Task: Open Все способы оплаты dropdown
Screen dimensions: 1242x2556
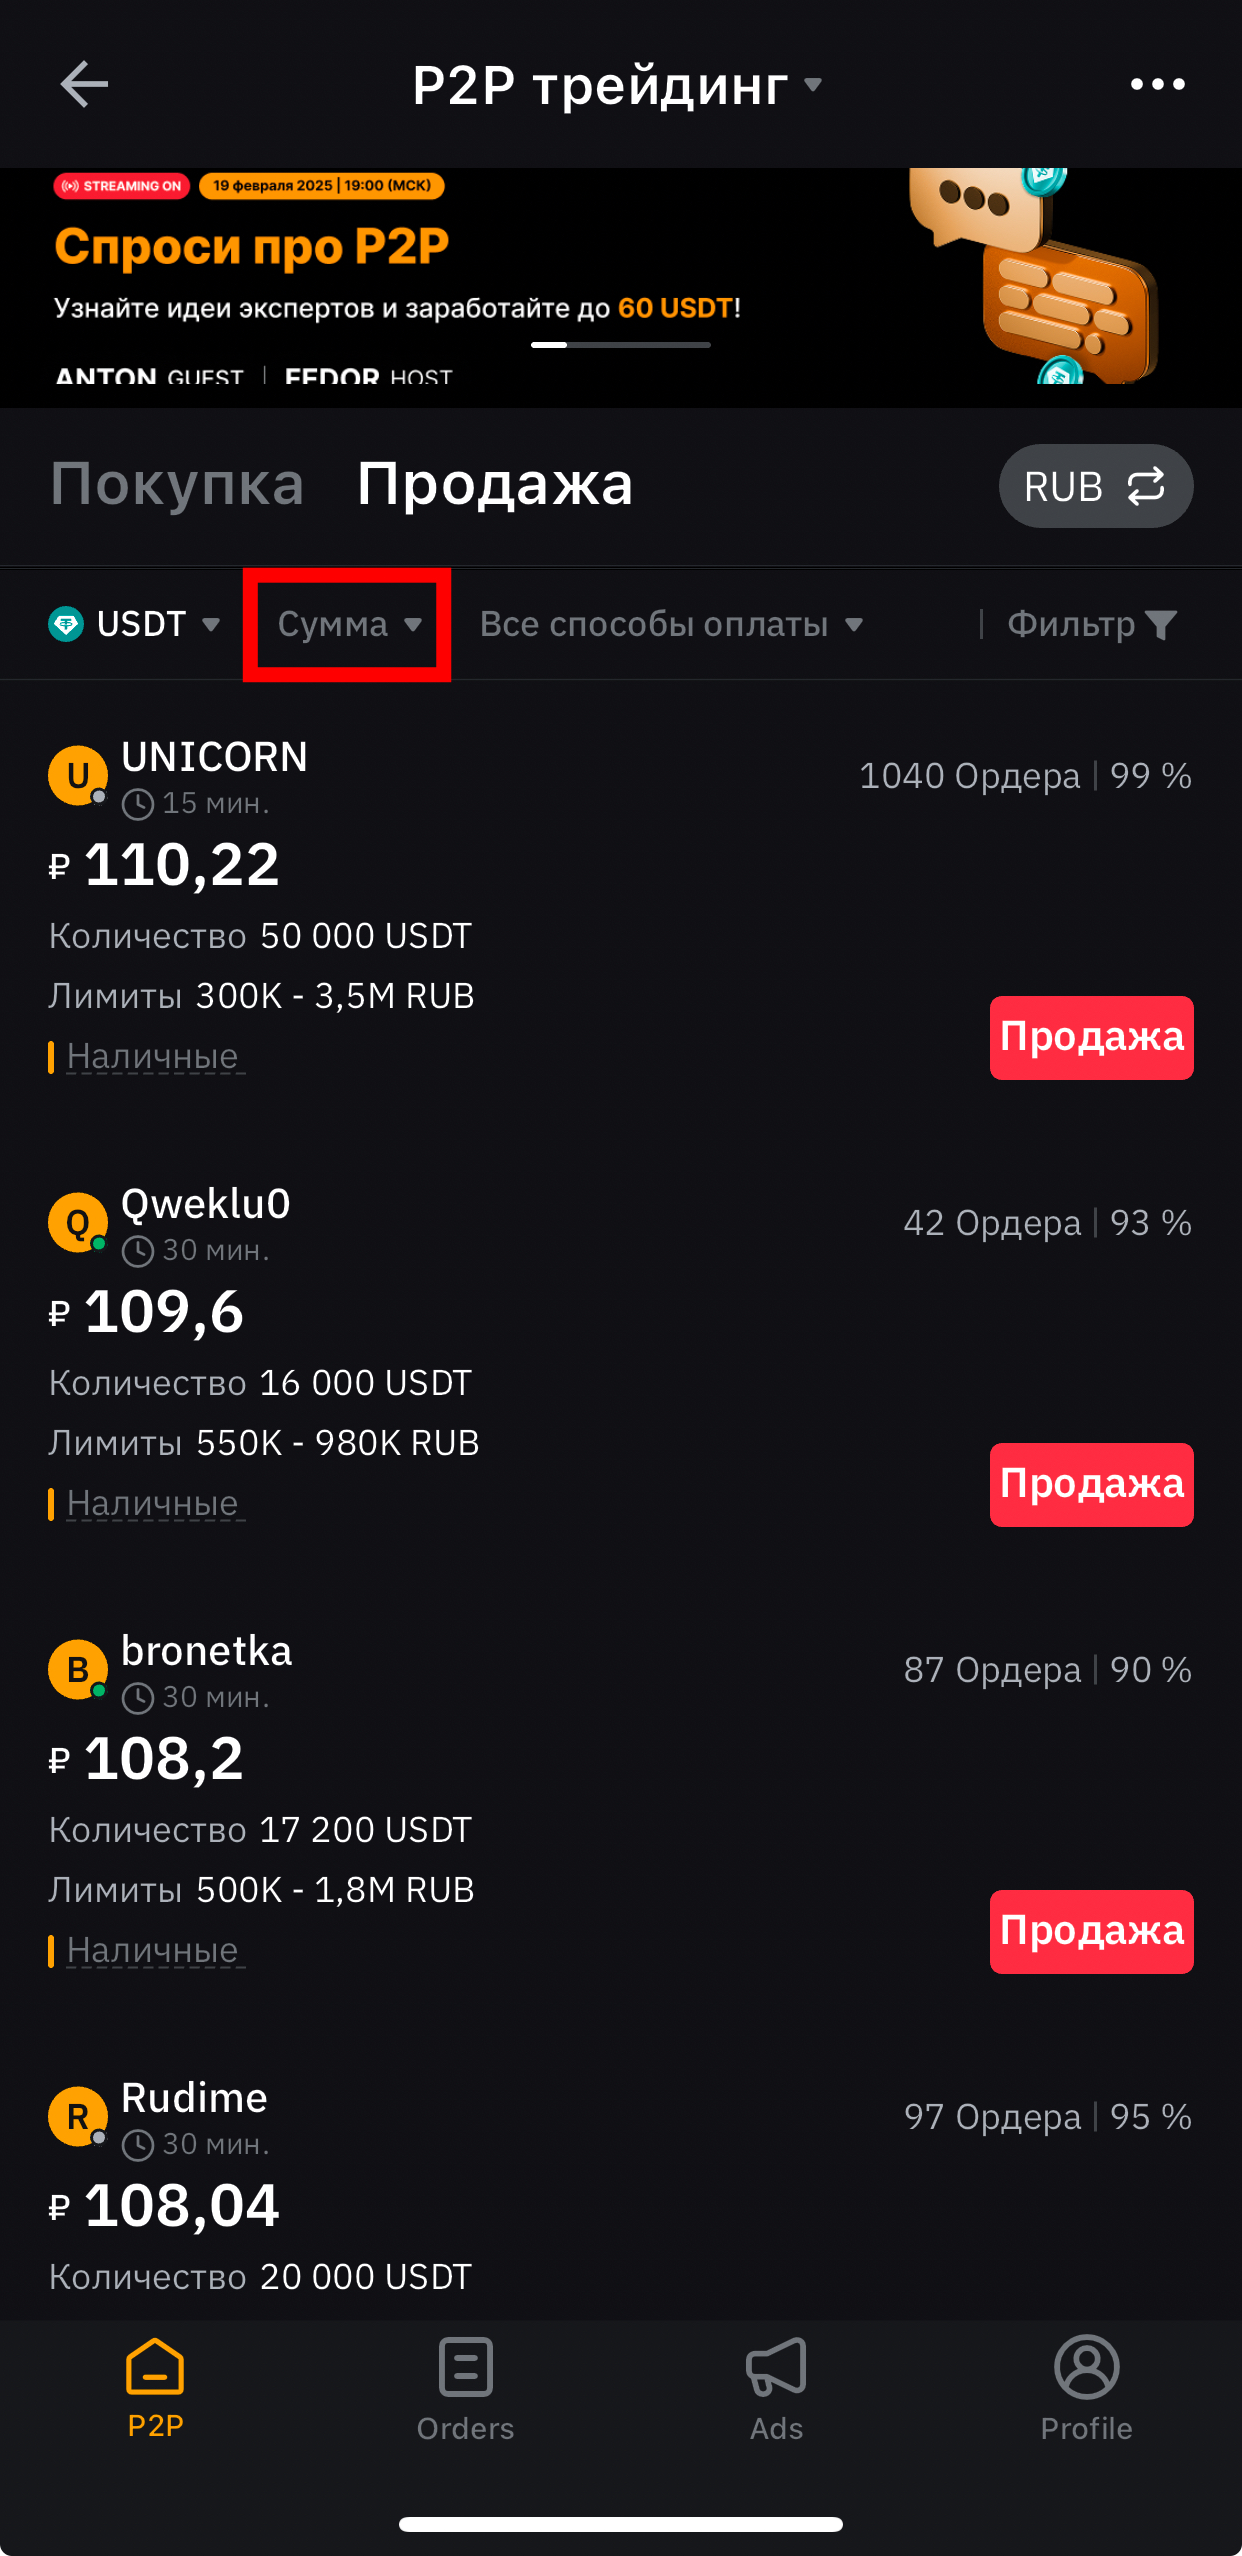Action: click(x=671, y=624)
